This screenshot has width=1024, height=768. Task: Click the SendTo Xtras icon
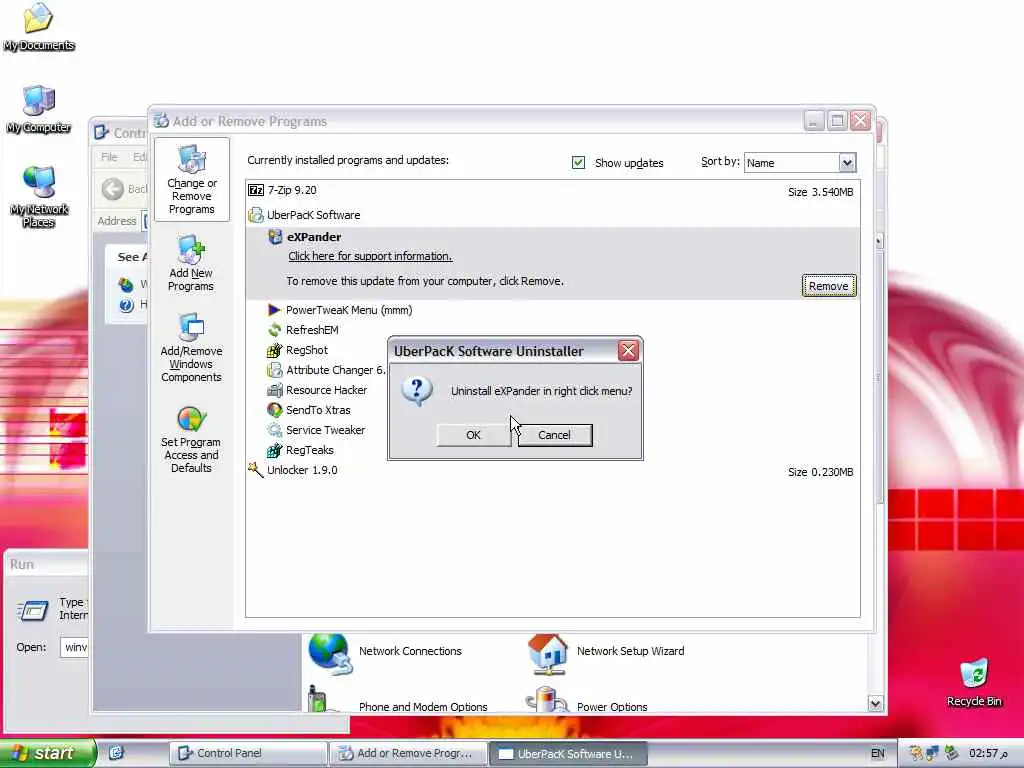point(274,410)
